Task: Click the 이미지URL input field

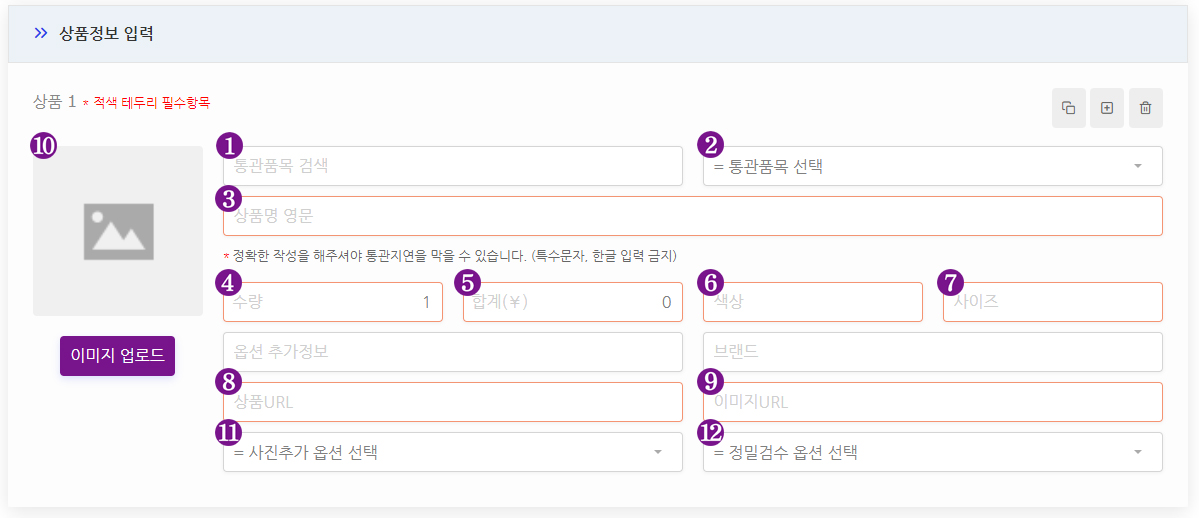Action: (x=933, y=402)
